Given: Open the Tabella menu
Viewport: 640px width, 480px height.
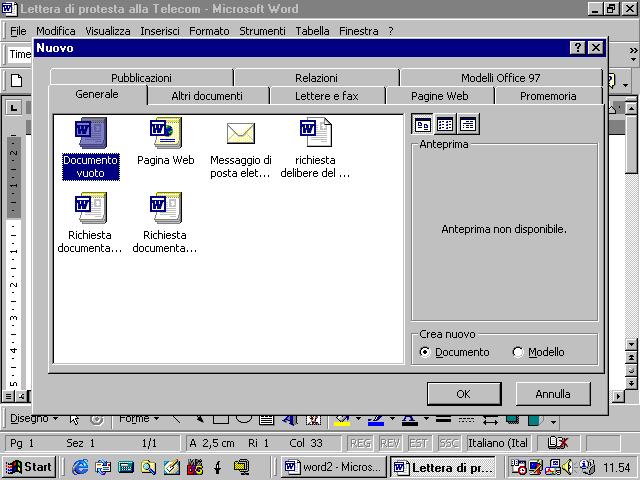Looking at the screenshot, I should 312,31.
